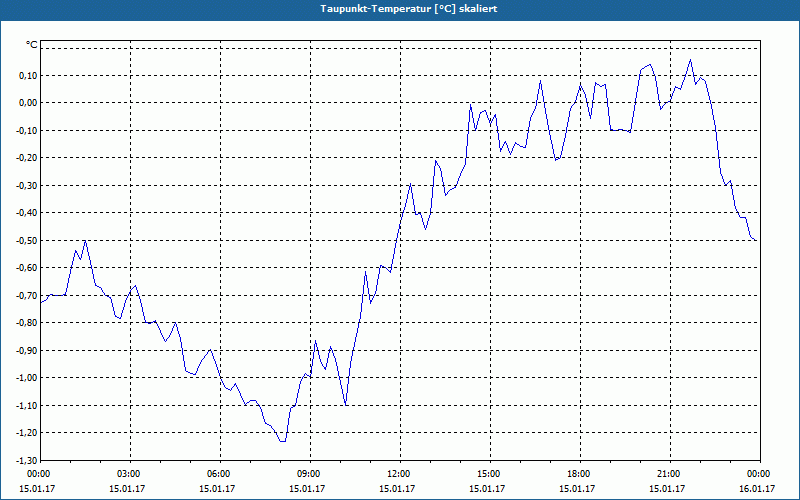Click the -0,30 y-axis label
This screenshot has width=800, height=500.
27,186
